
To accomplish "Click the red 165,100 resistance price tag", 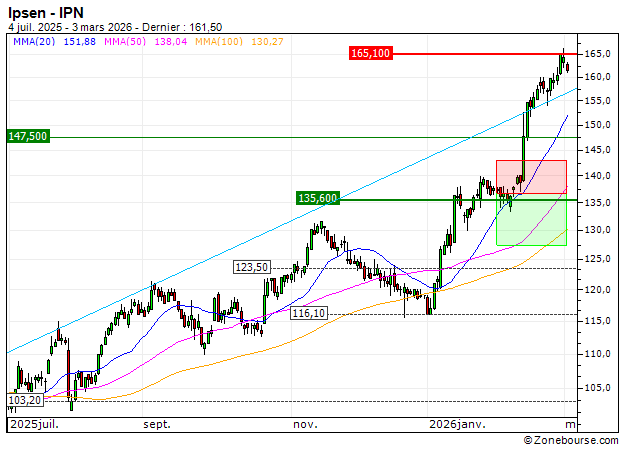I will tap(370, 52).
